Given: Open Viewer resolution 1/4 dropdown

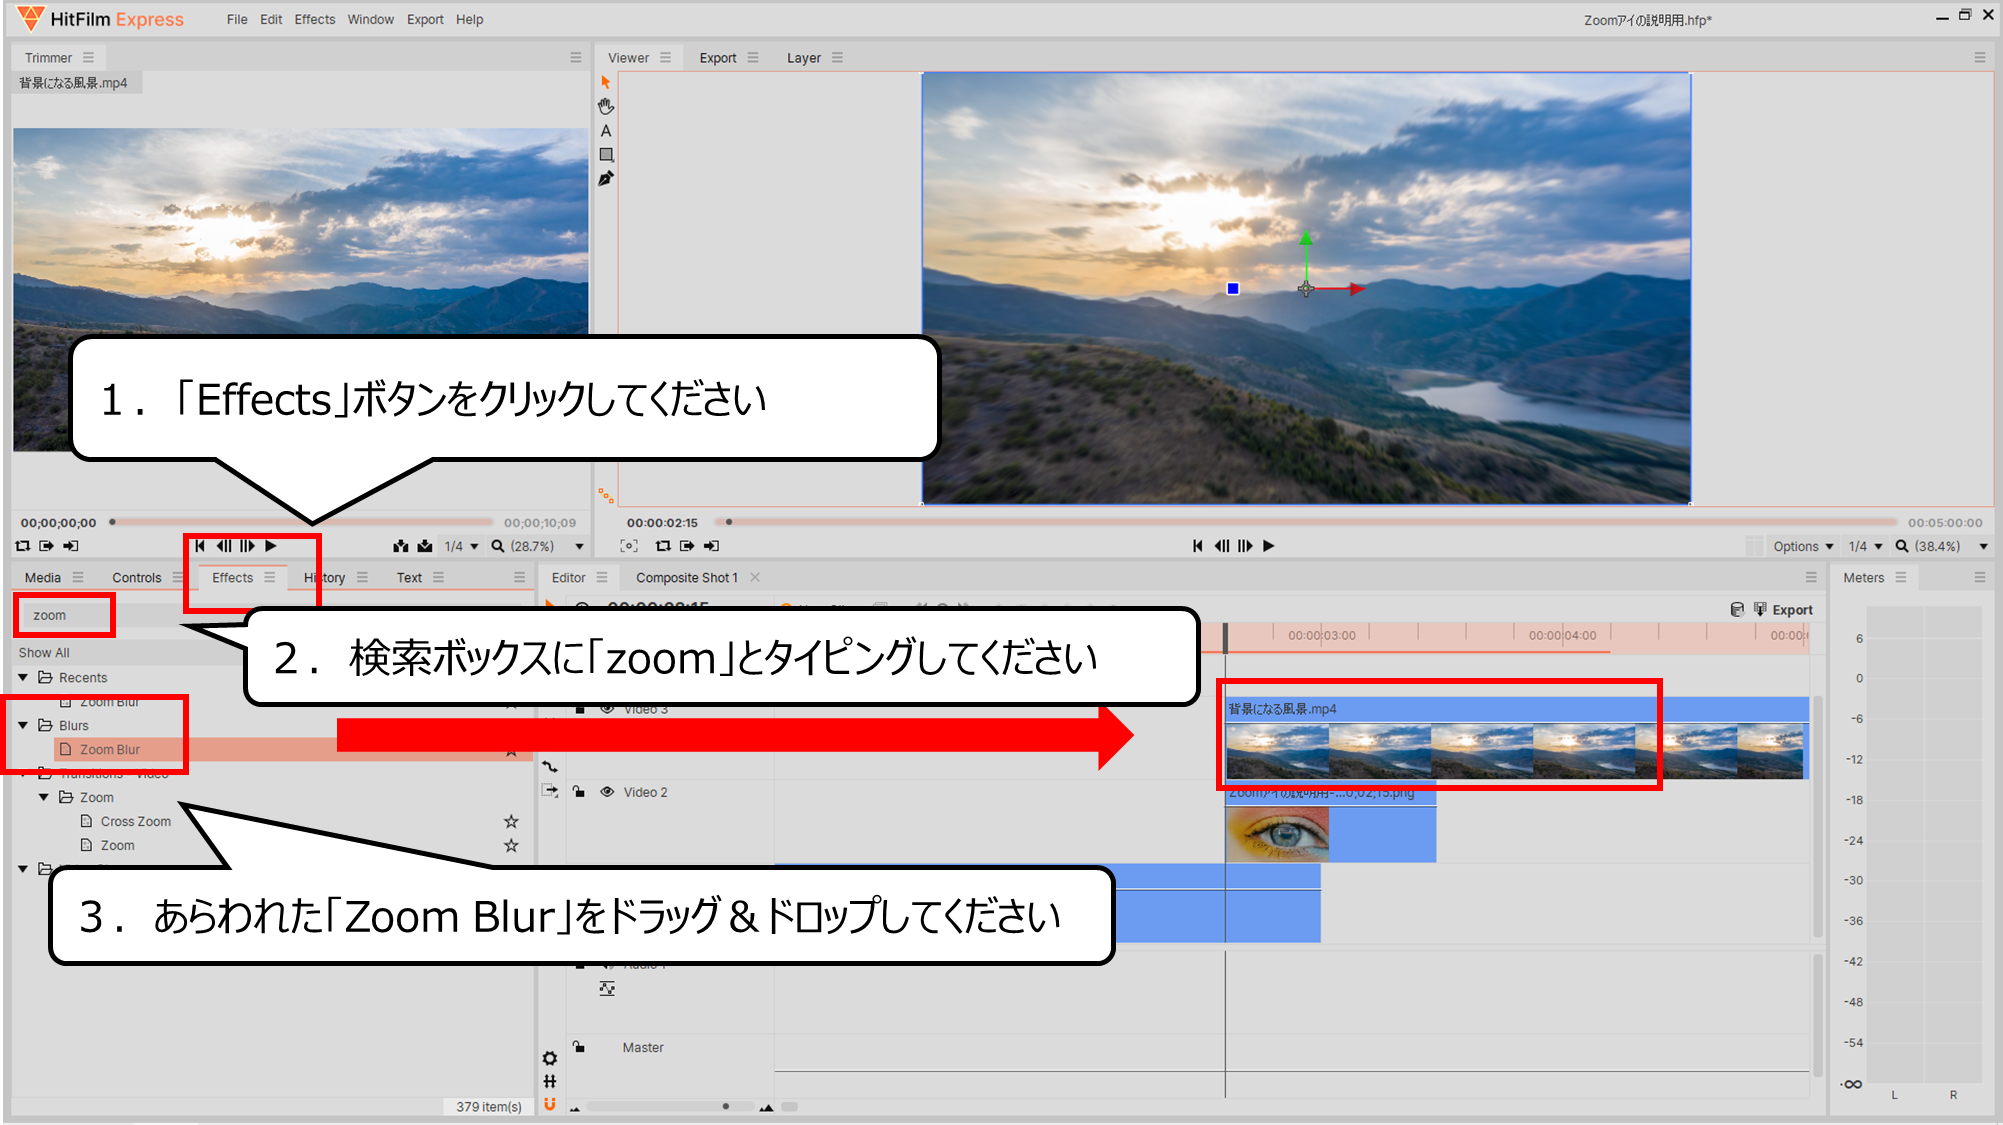Looking at the screenshot, I should pyautogui.click(x=1866, y=546).
